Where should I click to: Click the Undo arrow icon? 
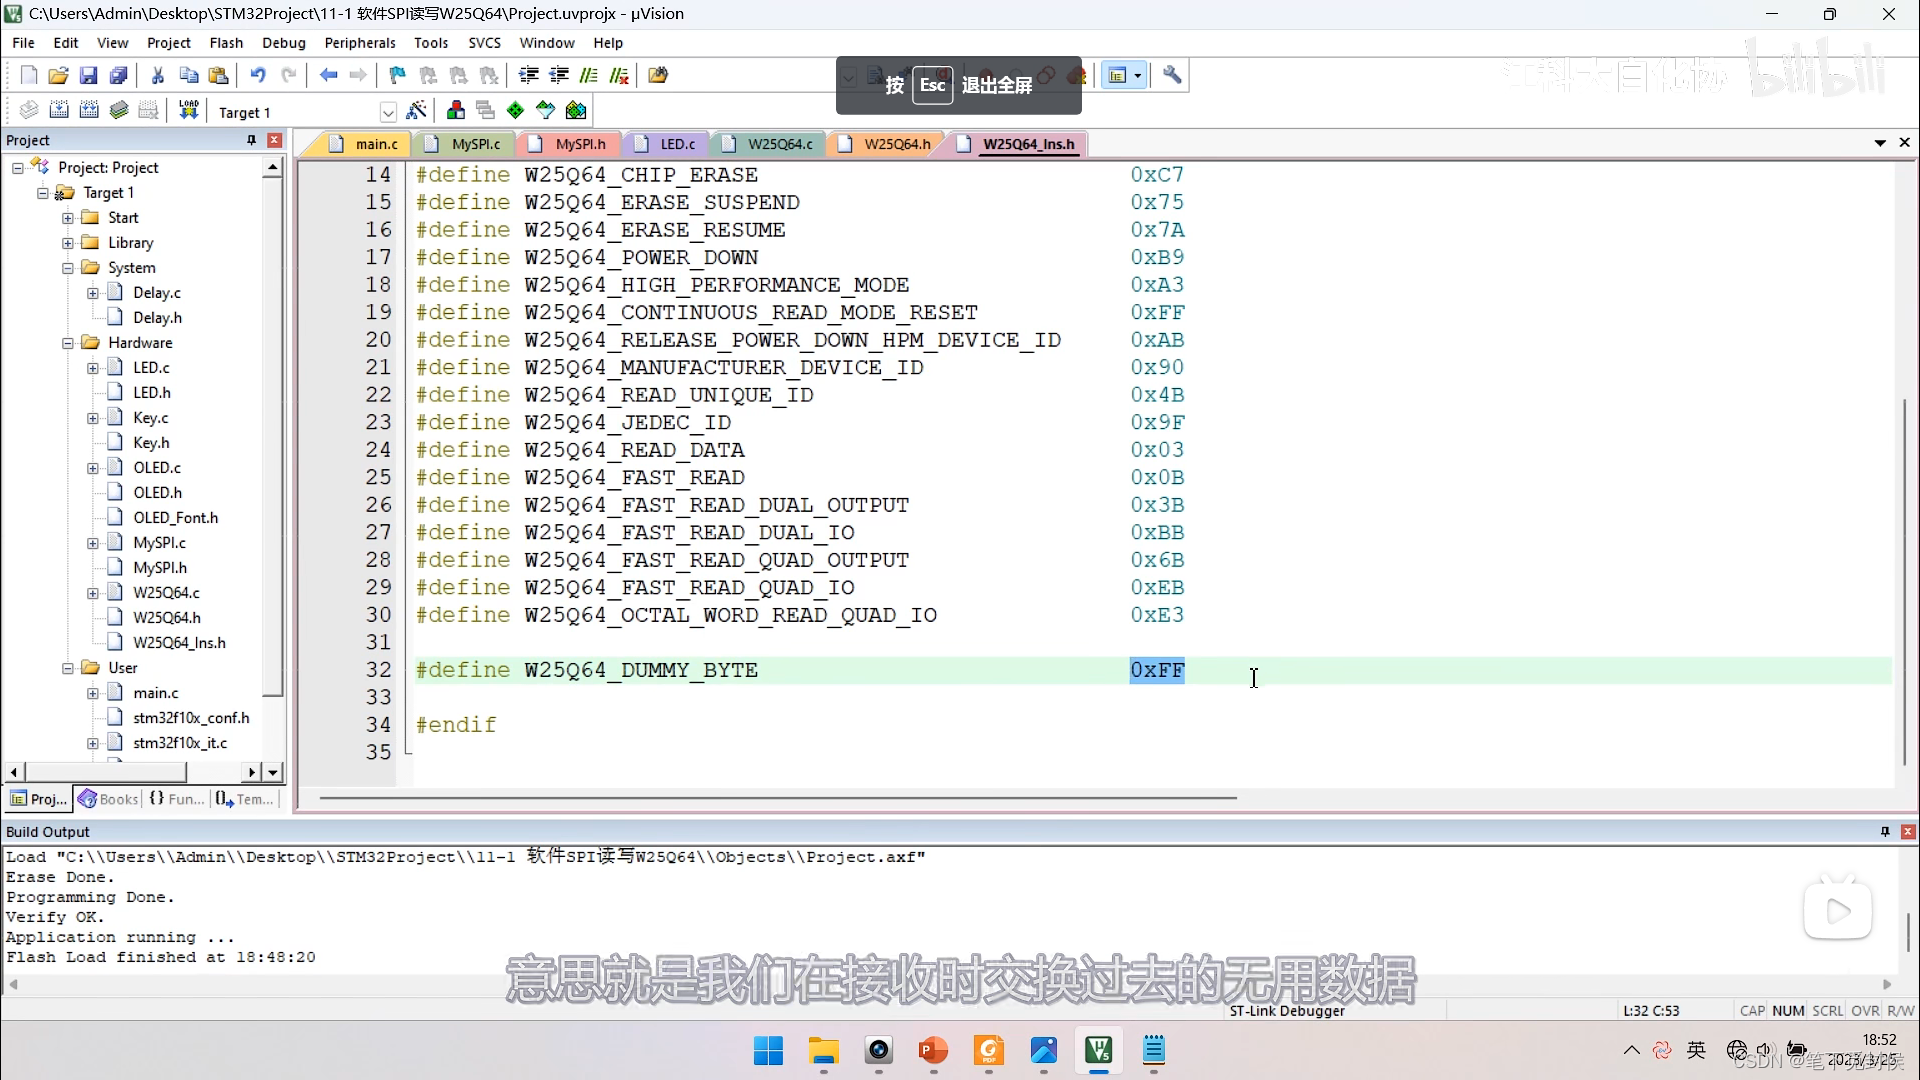258,75
